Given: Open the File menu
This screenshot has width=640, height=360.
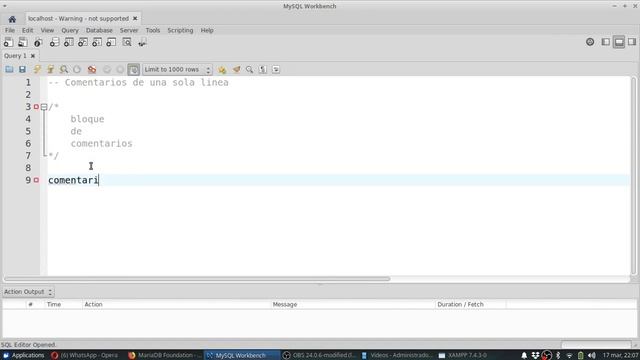Looking at the screenshot, I should pyautogui.click(x=10, y=30).
